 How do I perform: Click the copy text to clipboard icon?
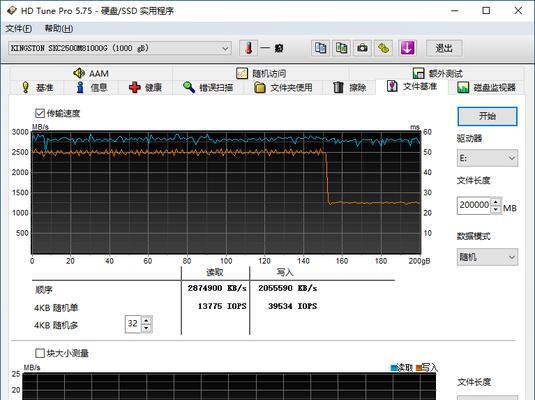click(x=320, y=48)
